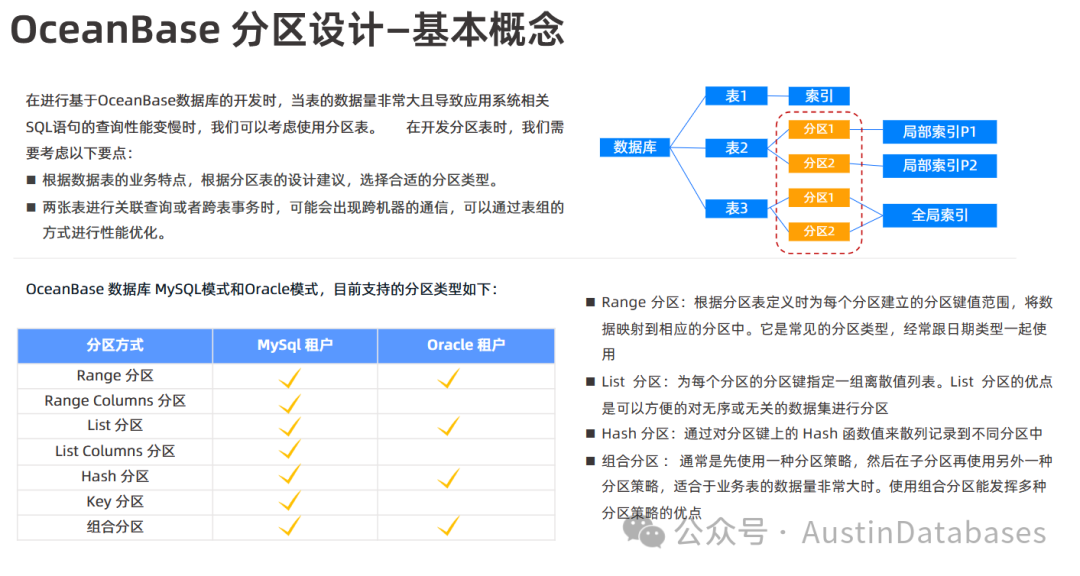Click the 分区1 box linked to 局部索引P1
Image resolution: width=1080 pixels, height=576 pixels.
pos(819,129)
